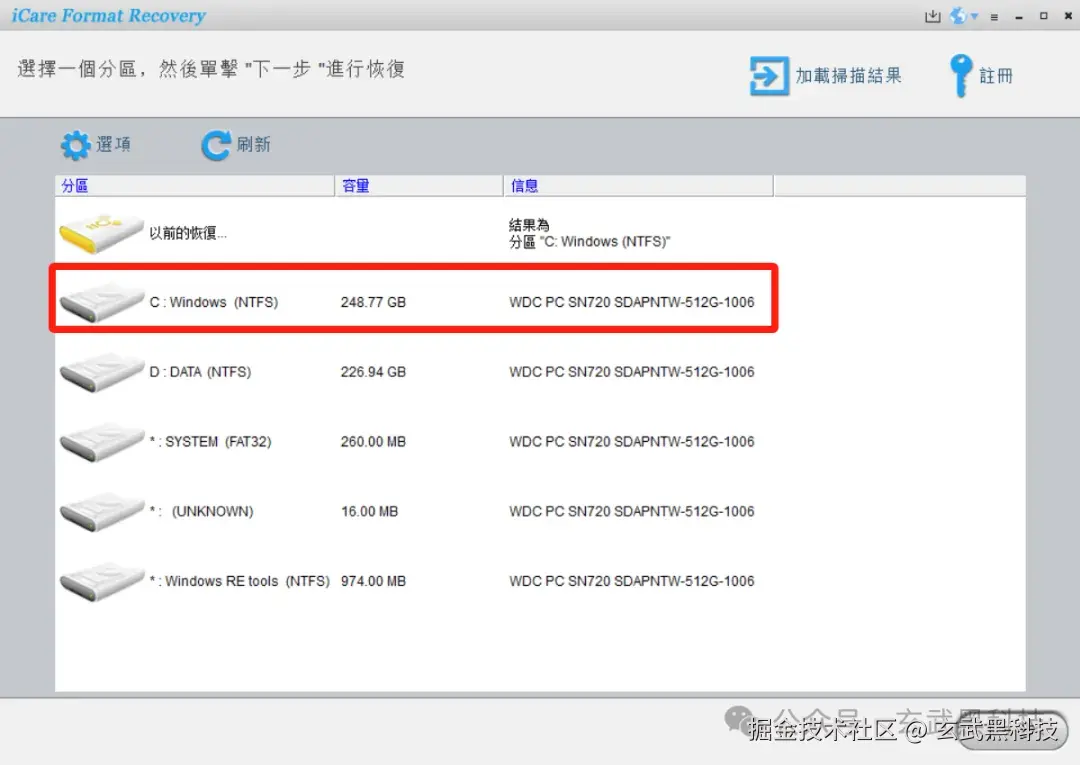Click the 226.94 GB capacity cell

(373, 372)
